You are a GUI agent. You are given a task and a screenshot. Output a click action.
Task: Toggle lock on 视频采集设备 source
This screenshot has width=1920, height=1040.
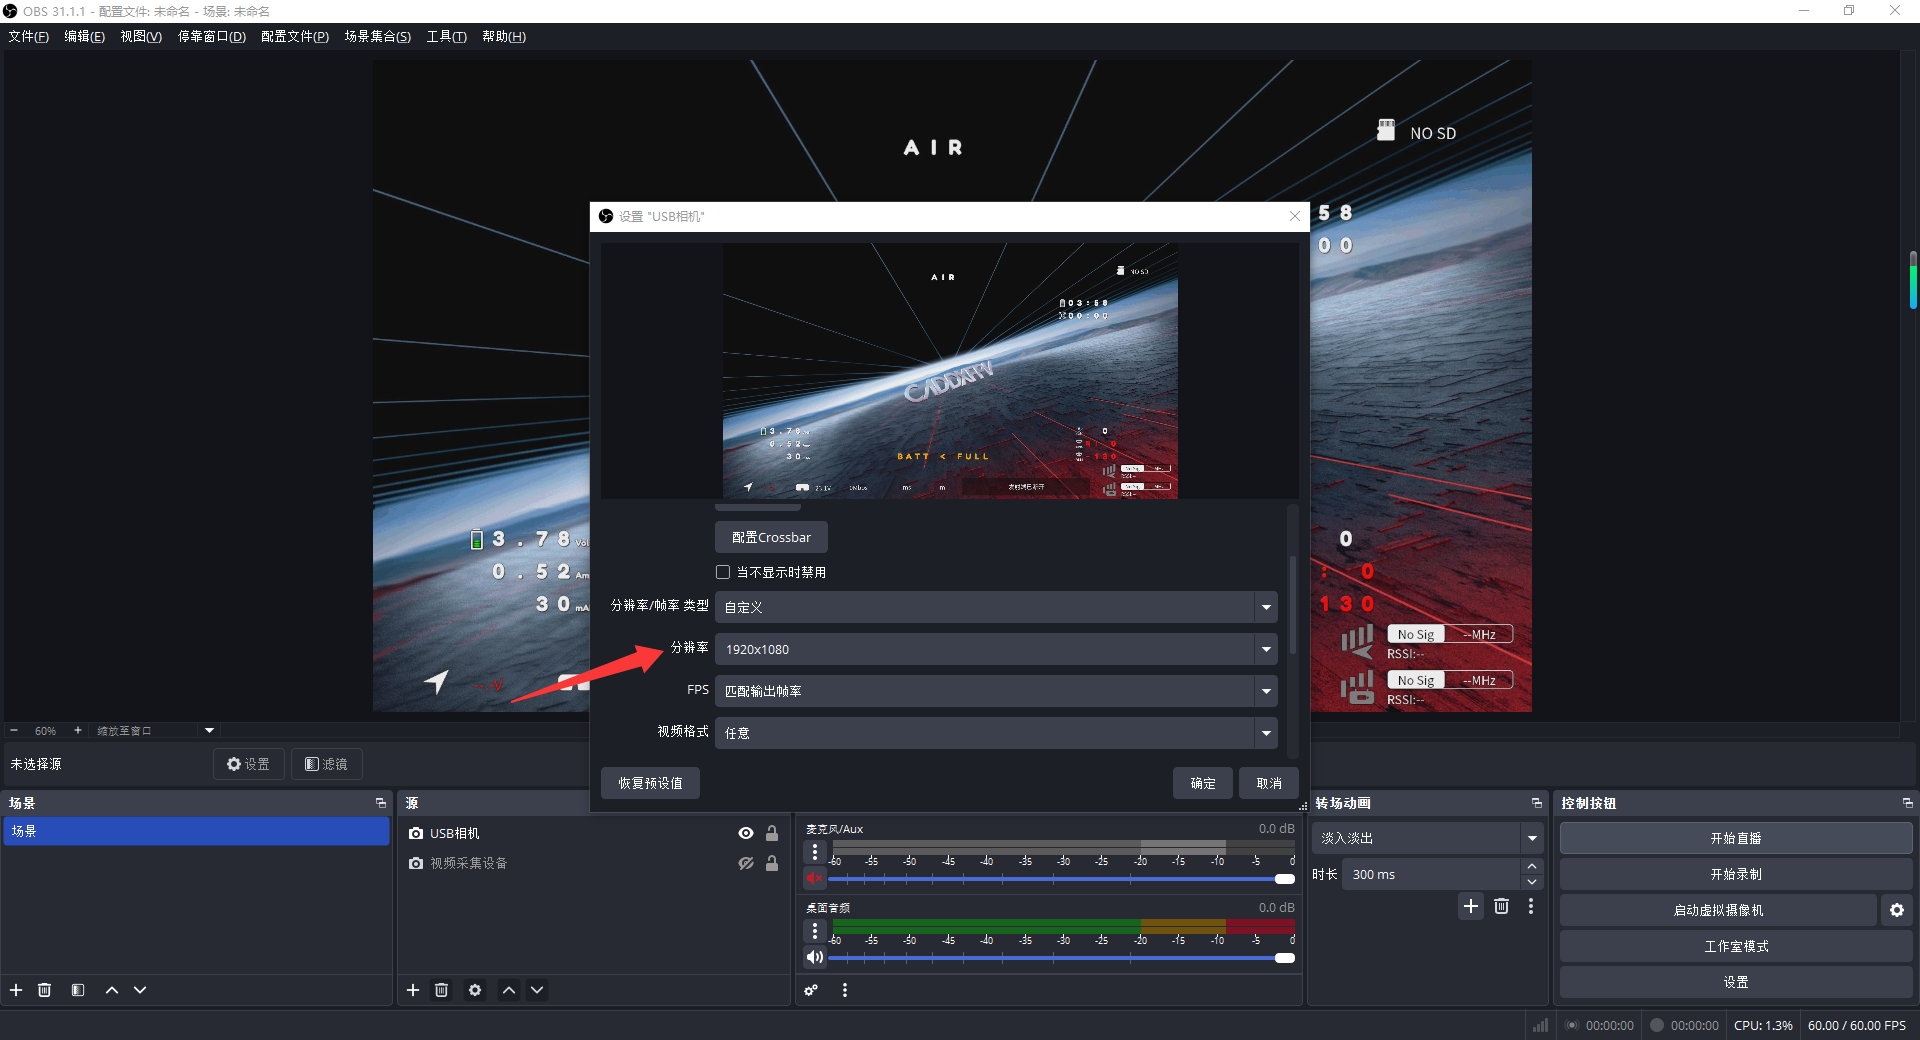point(772,863)
